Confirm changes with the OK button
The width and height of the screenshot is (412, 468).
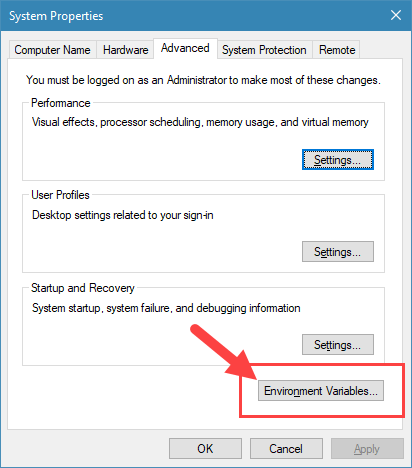coord(205,449)
